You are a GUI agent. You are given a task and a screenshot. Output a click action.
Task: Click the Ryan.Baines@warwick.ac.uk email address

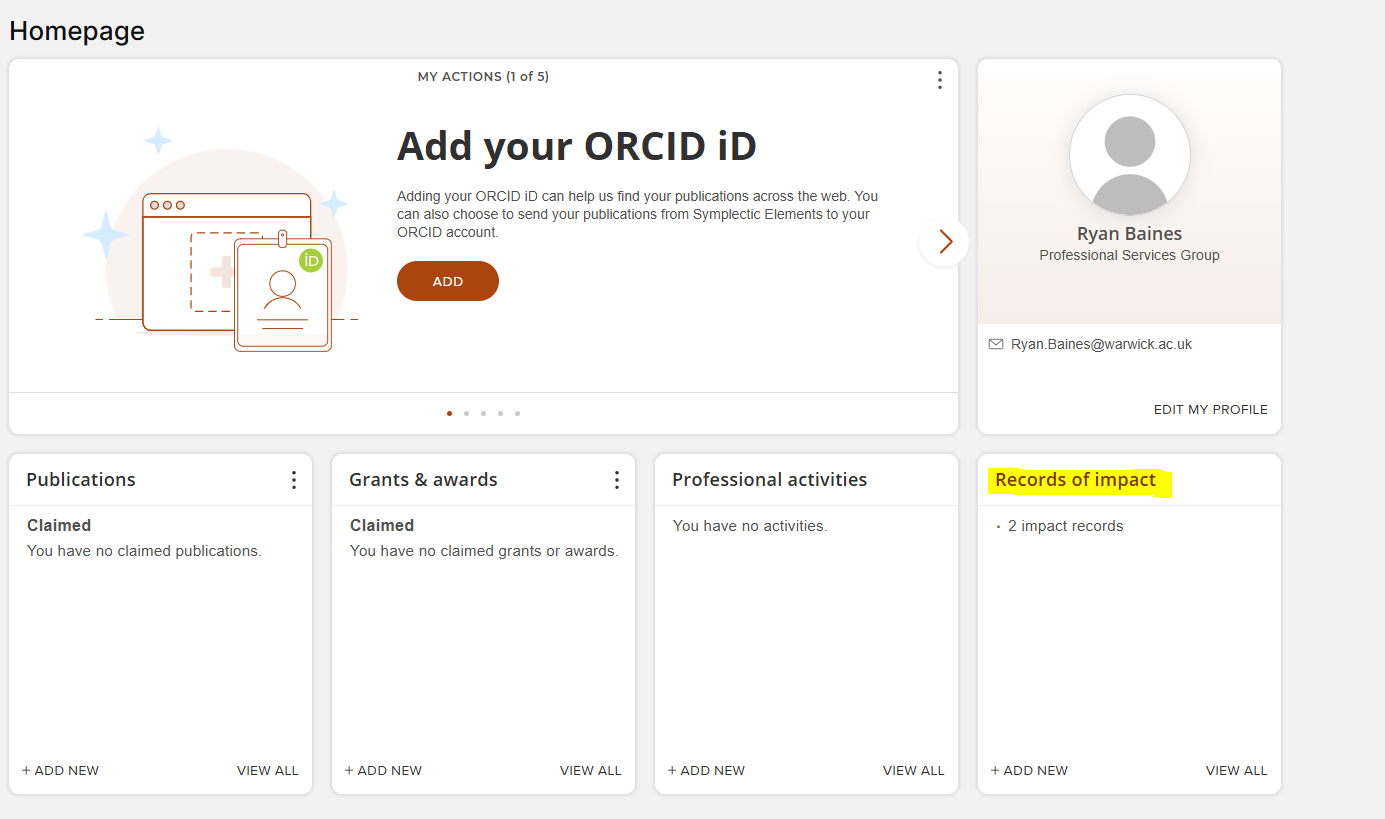[x=1101, y=344]
